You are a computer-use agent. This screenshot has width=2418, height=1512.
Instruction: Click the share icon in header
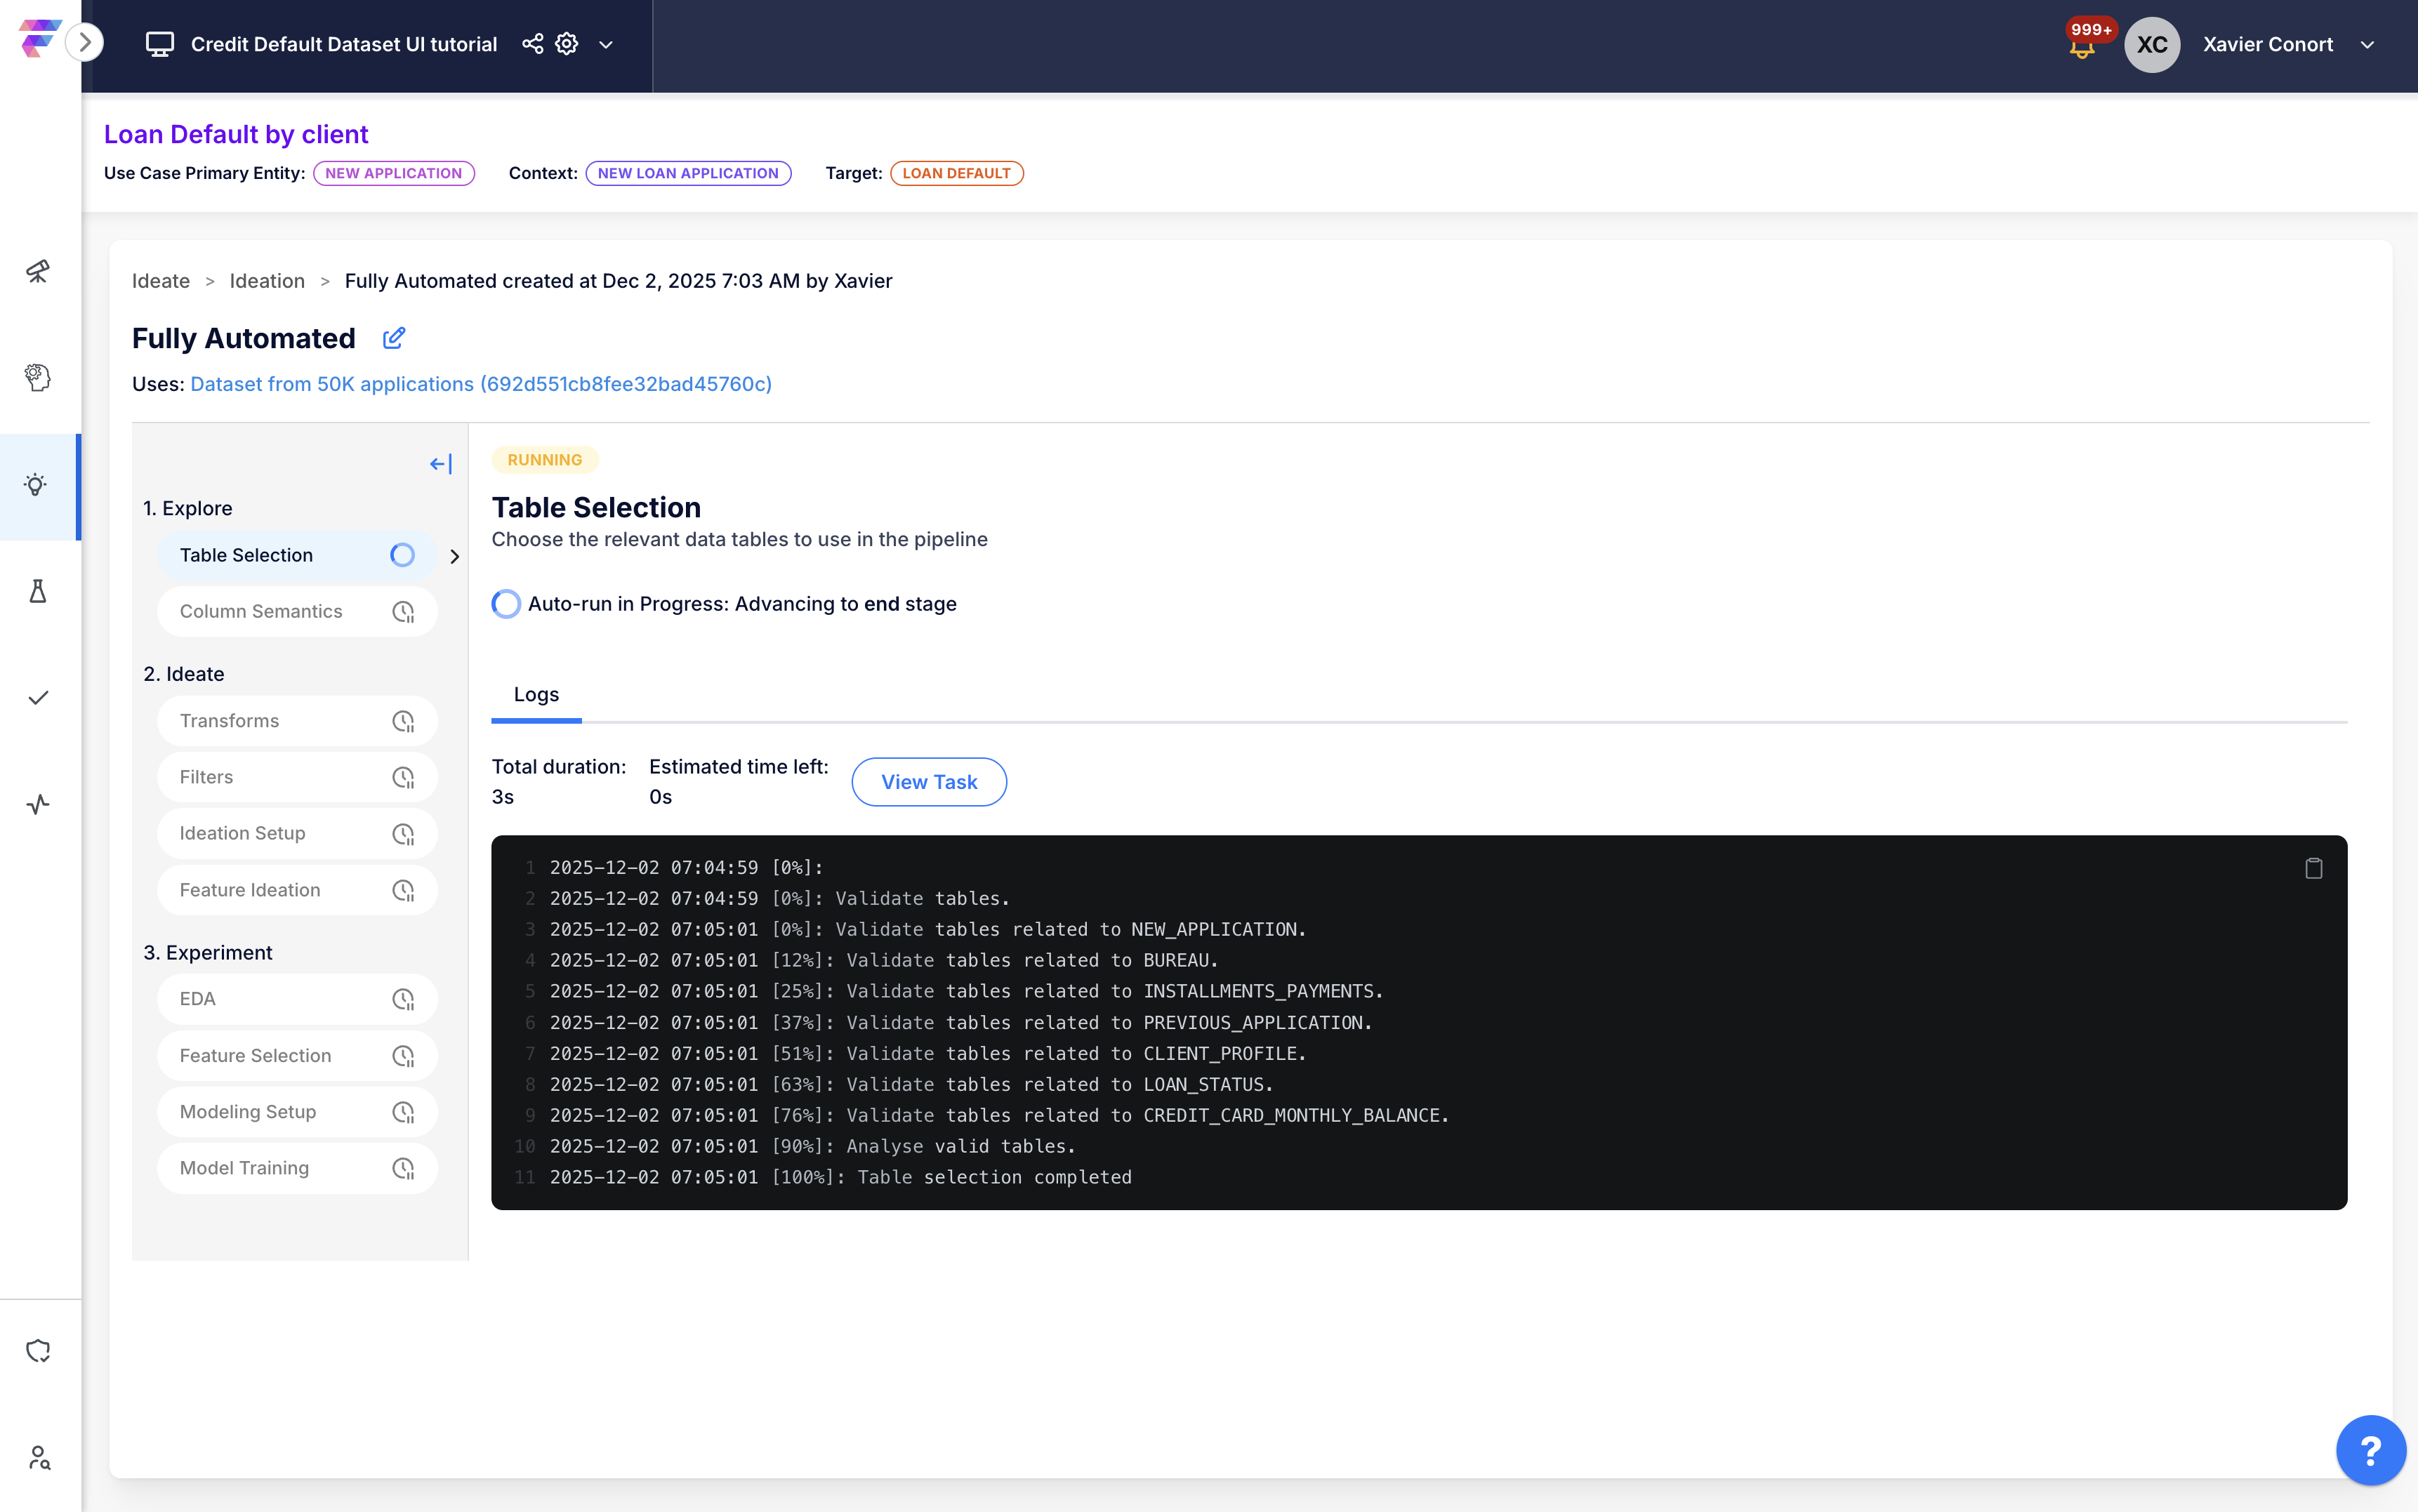click(x=532, y=44)
